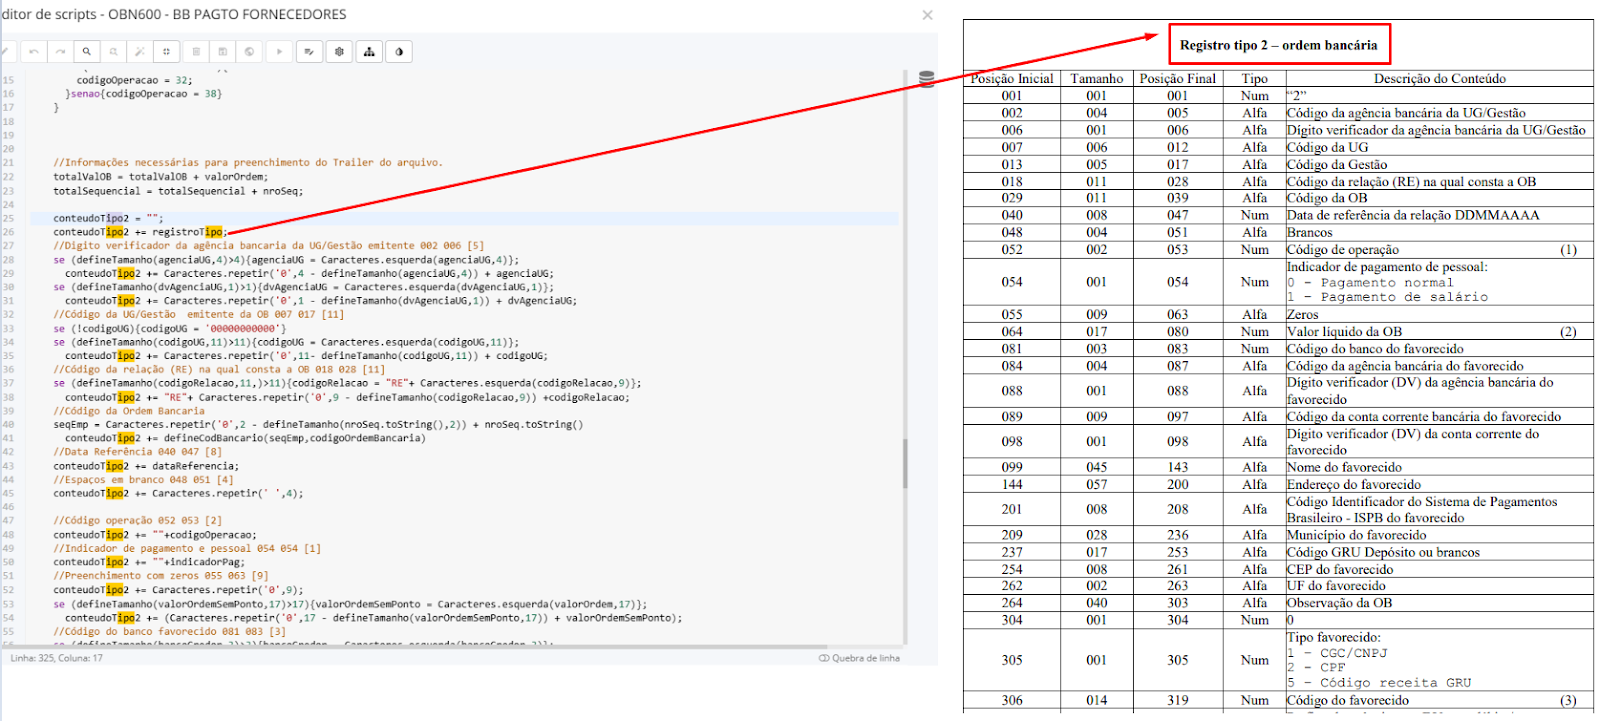Open the hierarchy tree diagram icon
1600x721 pixels.
point(370,52)
